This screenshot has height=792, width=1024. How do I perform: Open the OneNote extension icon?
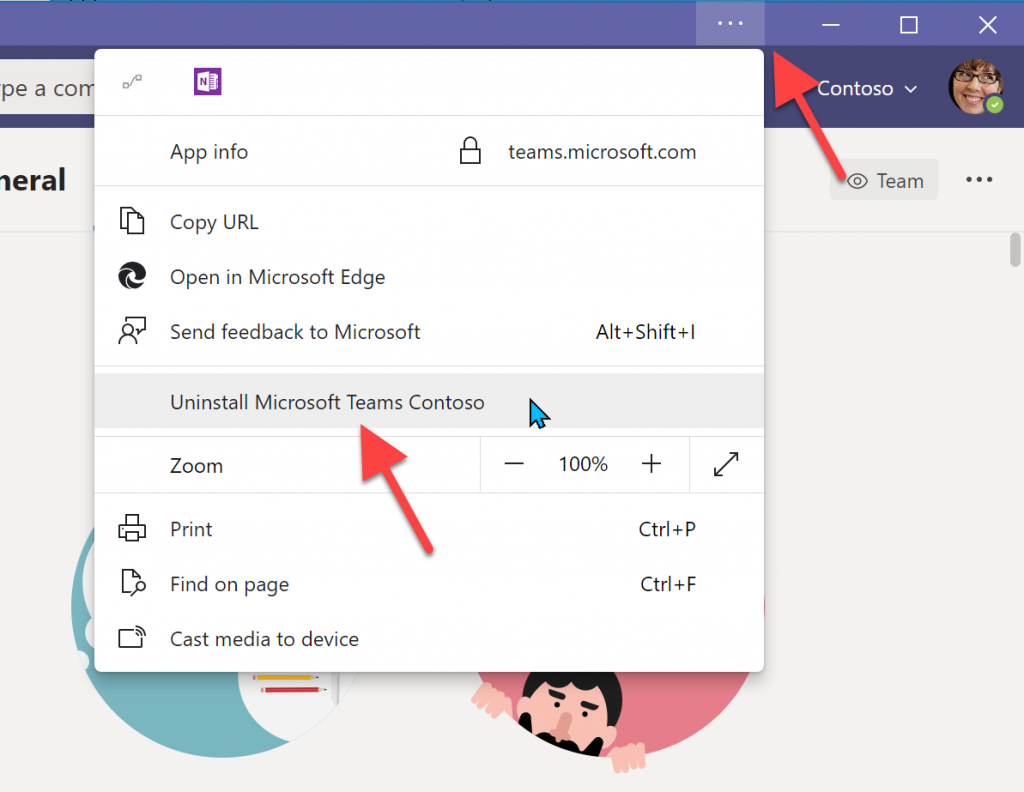208,82
